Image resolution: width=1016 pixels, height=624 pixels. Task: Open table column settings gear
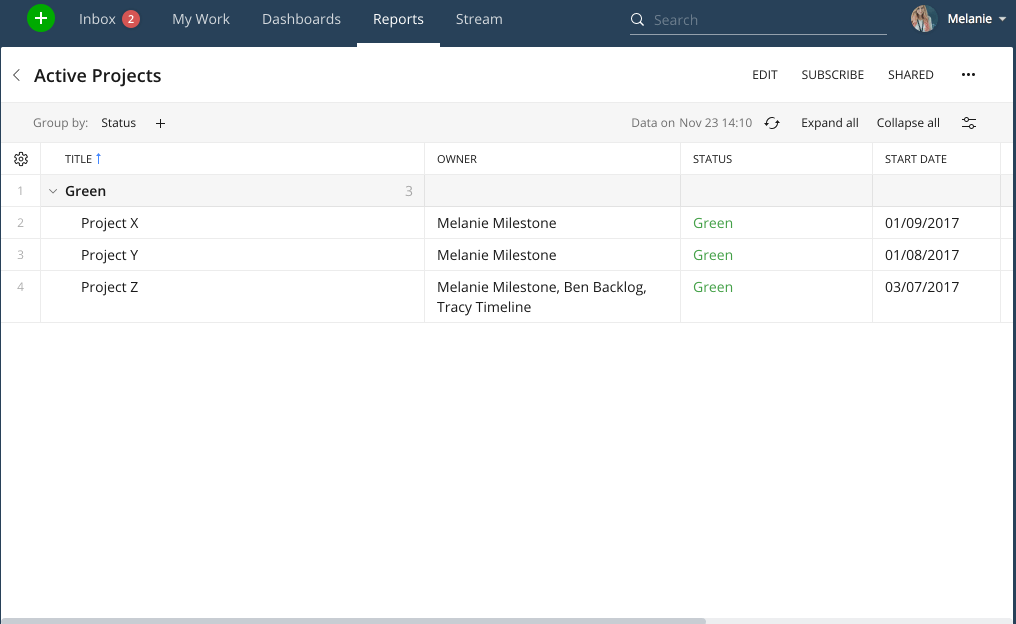click(x=21, y=159)
